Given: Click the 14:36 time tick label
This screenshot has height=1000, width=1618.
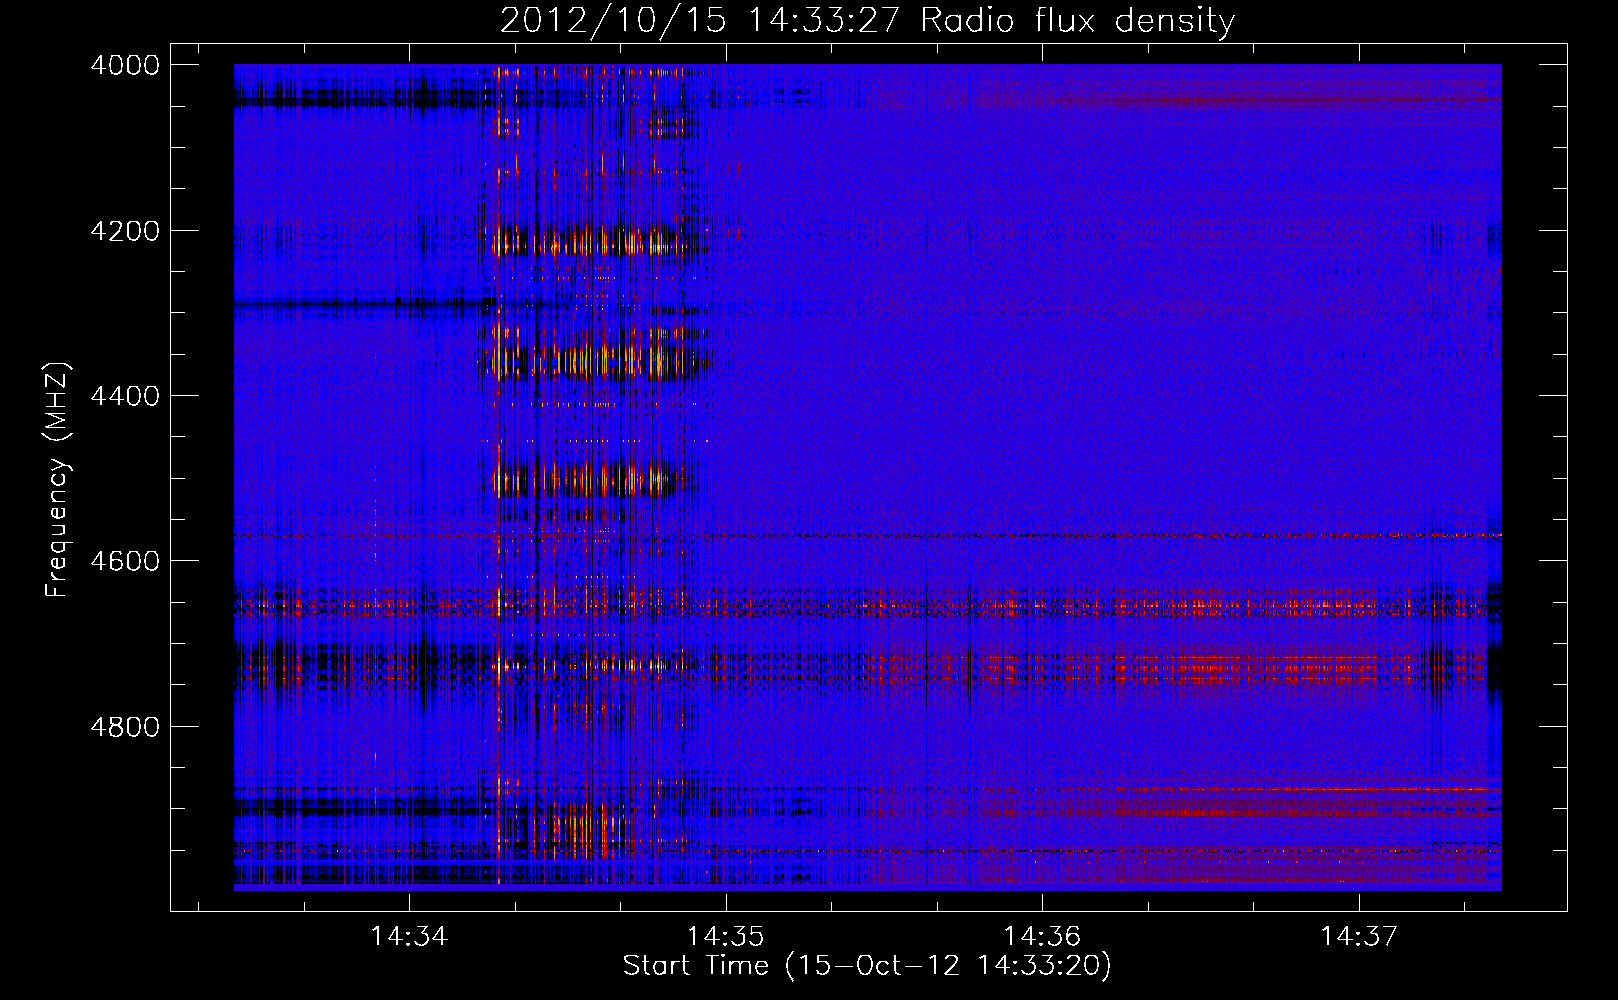Looking at the screenshot, I should coord(1042,936).
